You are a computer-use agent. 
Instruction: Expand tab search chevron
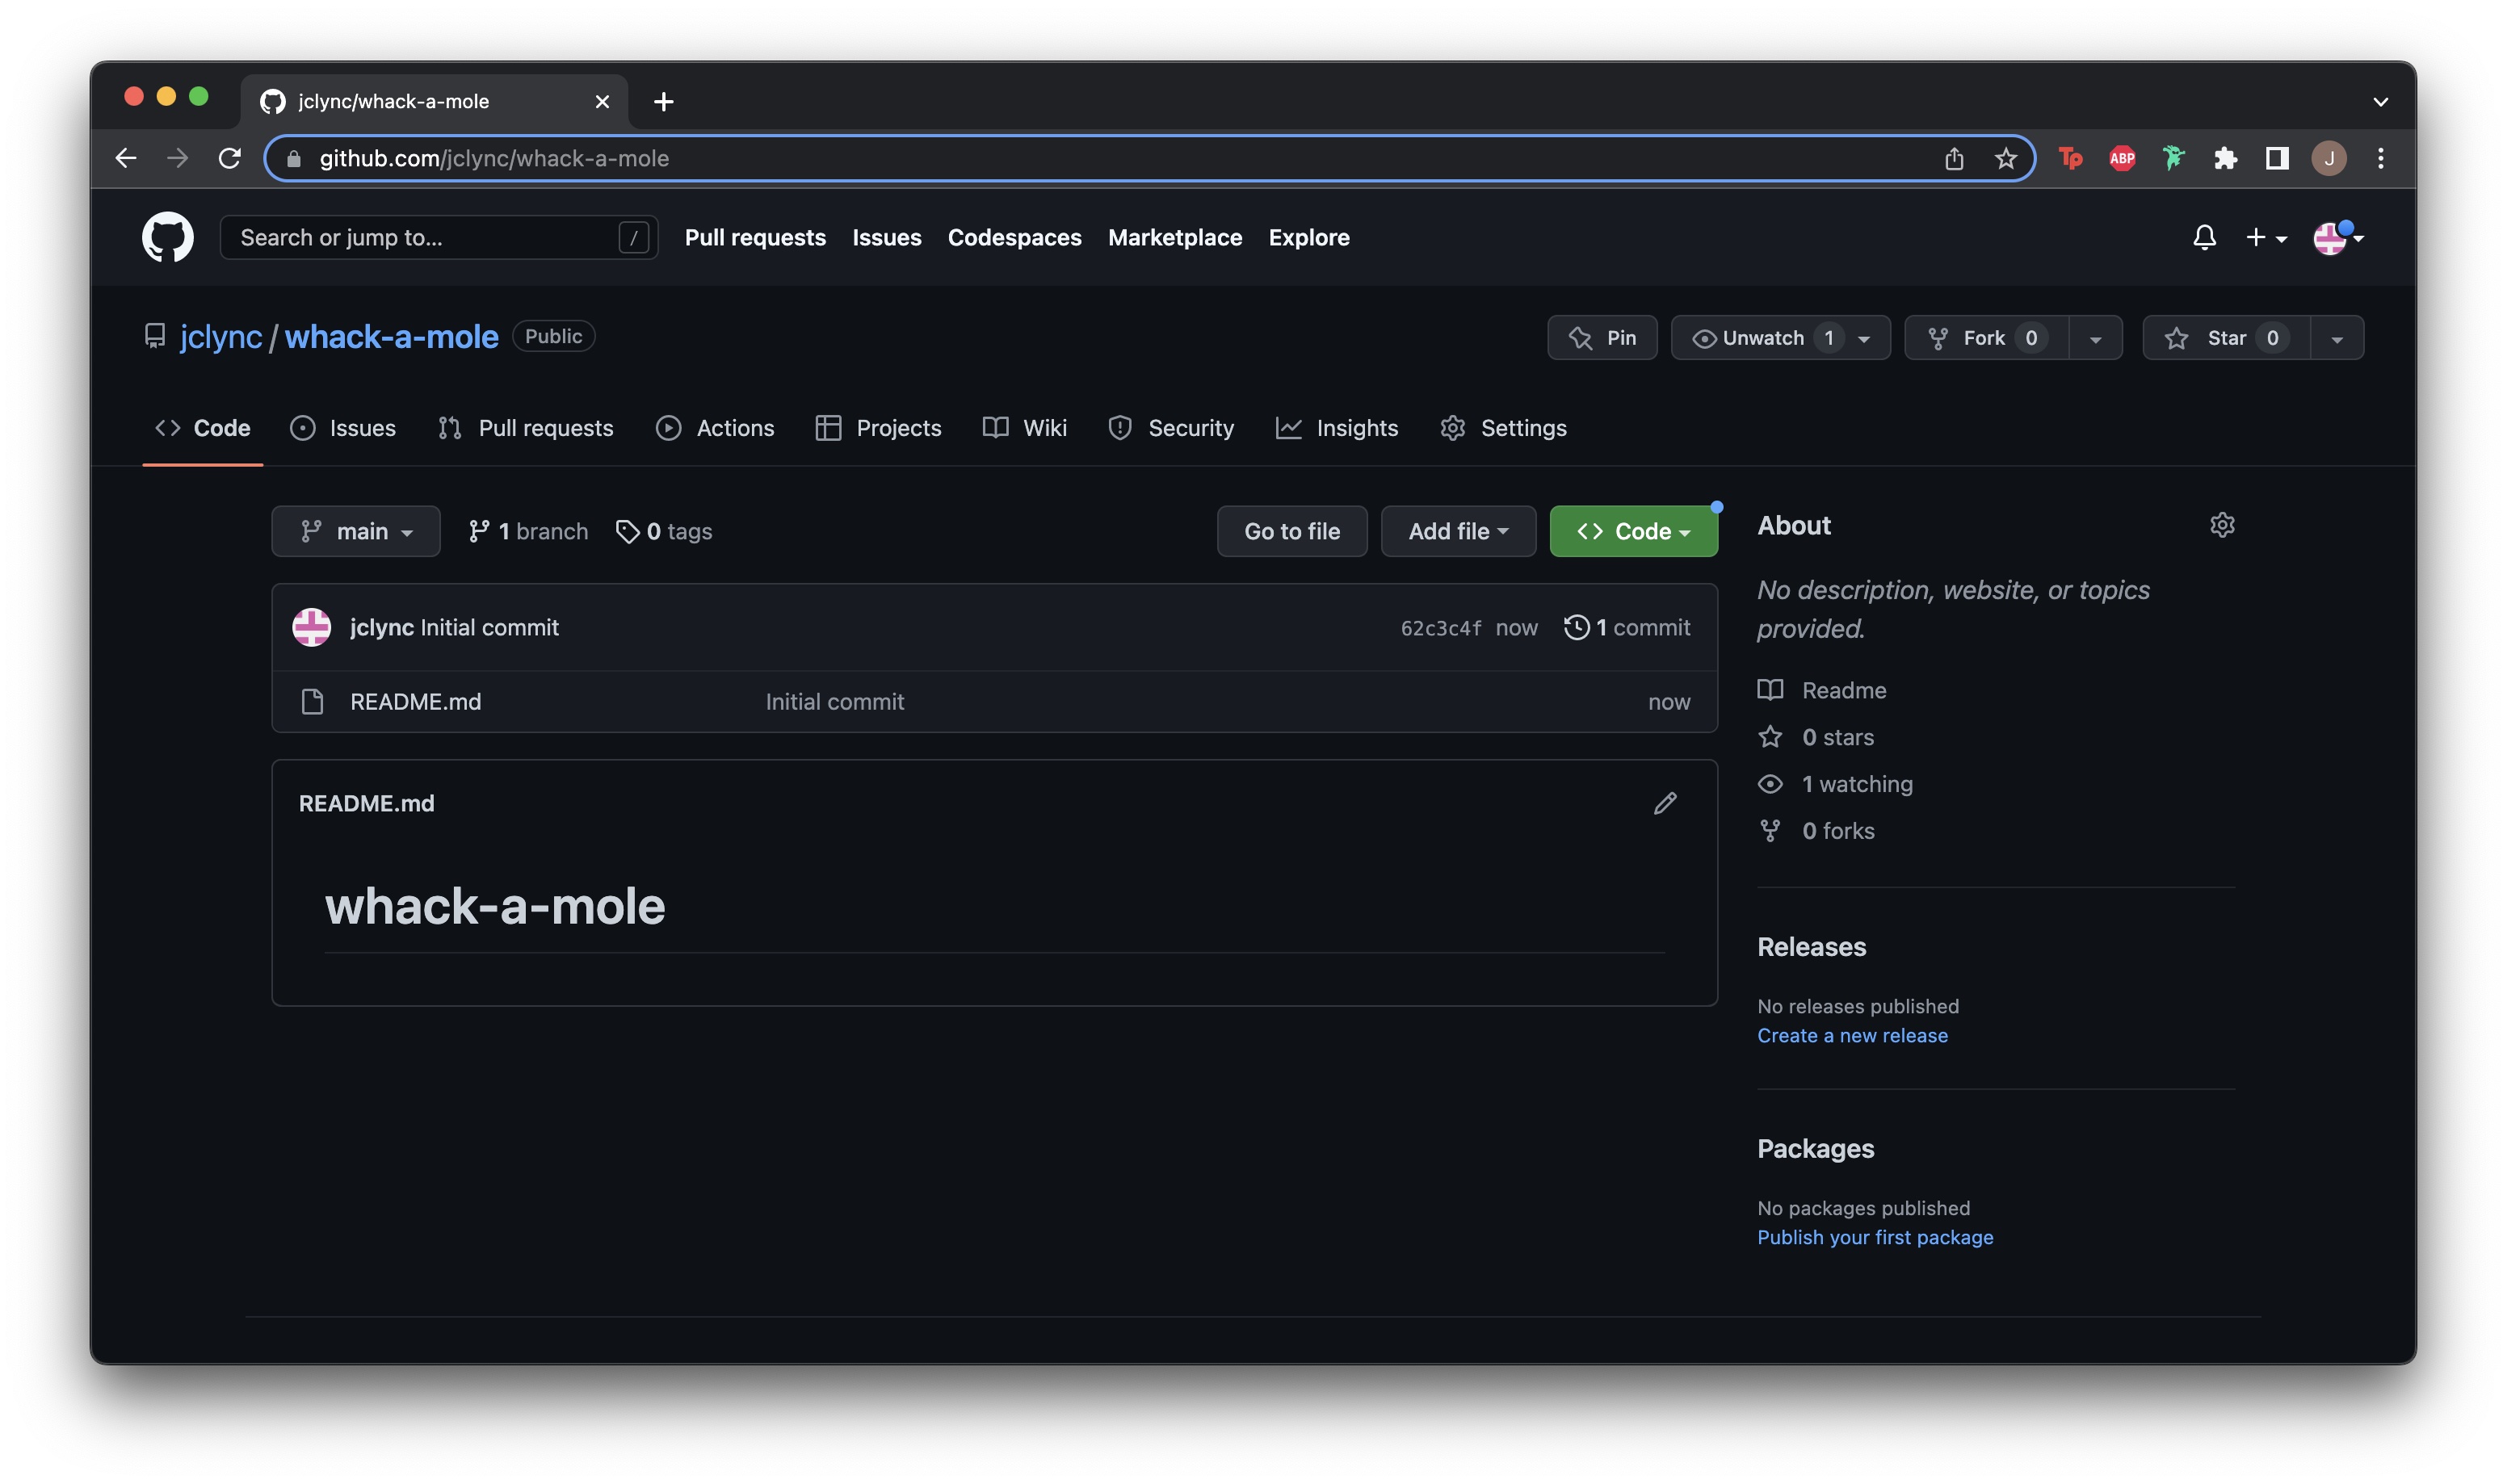2380,101
